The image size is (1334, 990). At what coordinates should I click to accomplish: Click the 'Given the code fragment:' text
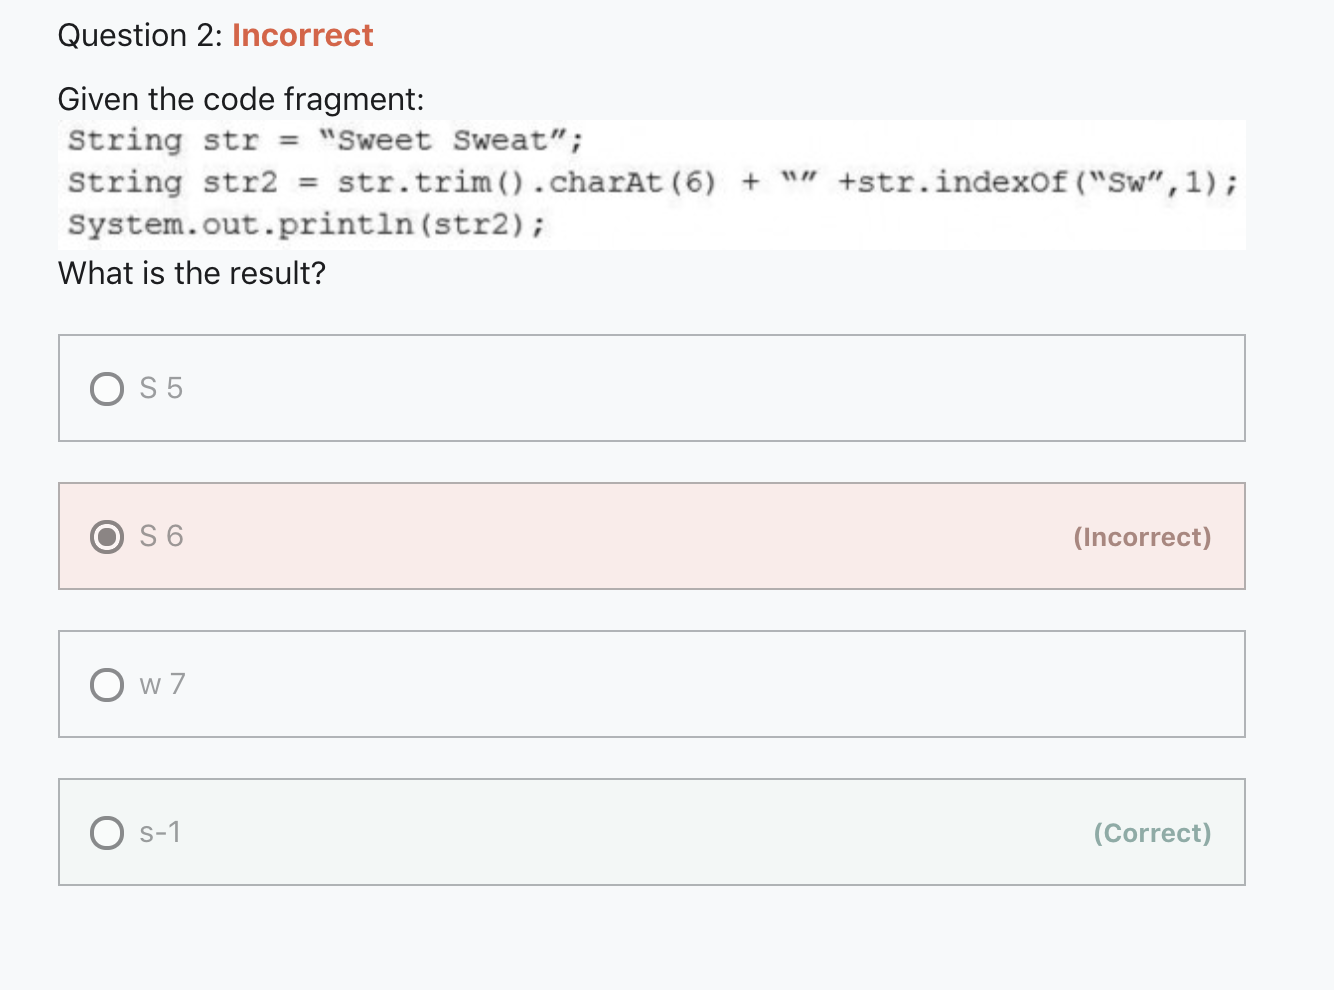point(240,99)
